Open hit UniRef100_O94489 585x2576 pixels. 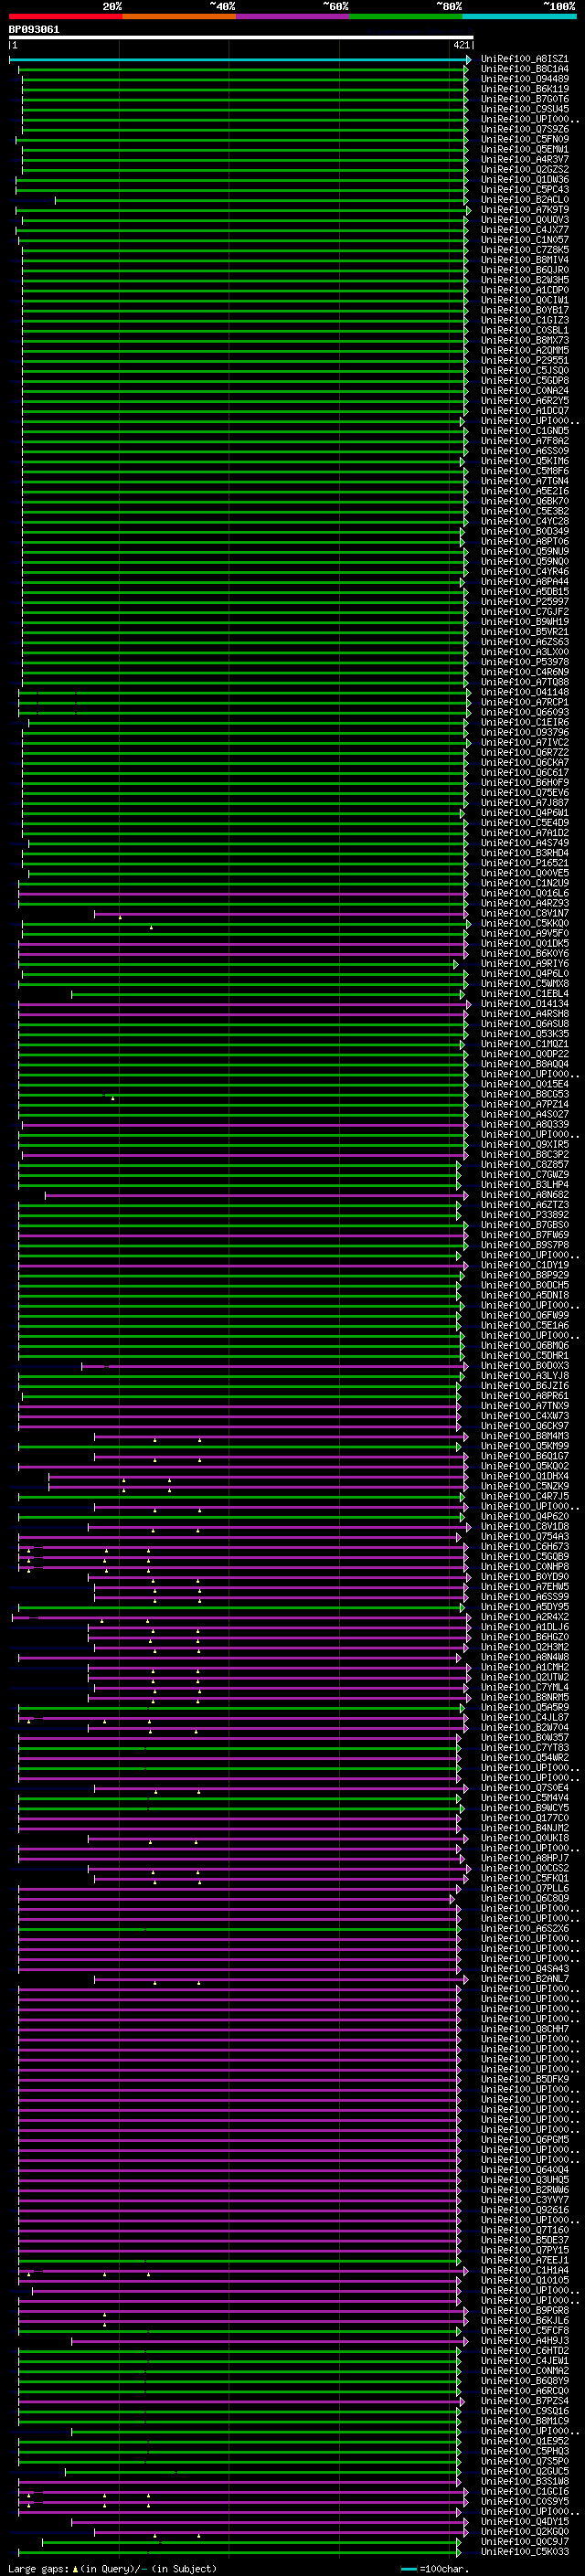524,79
